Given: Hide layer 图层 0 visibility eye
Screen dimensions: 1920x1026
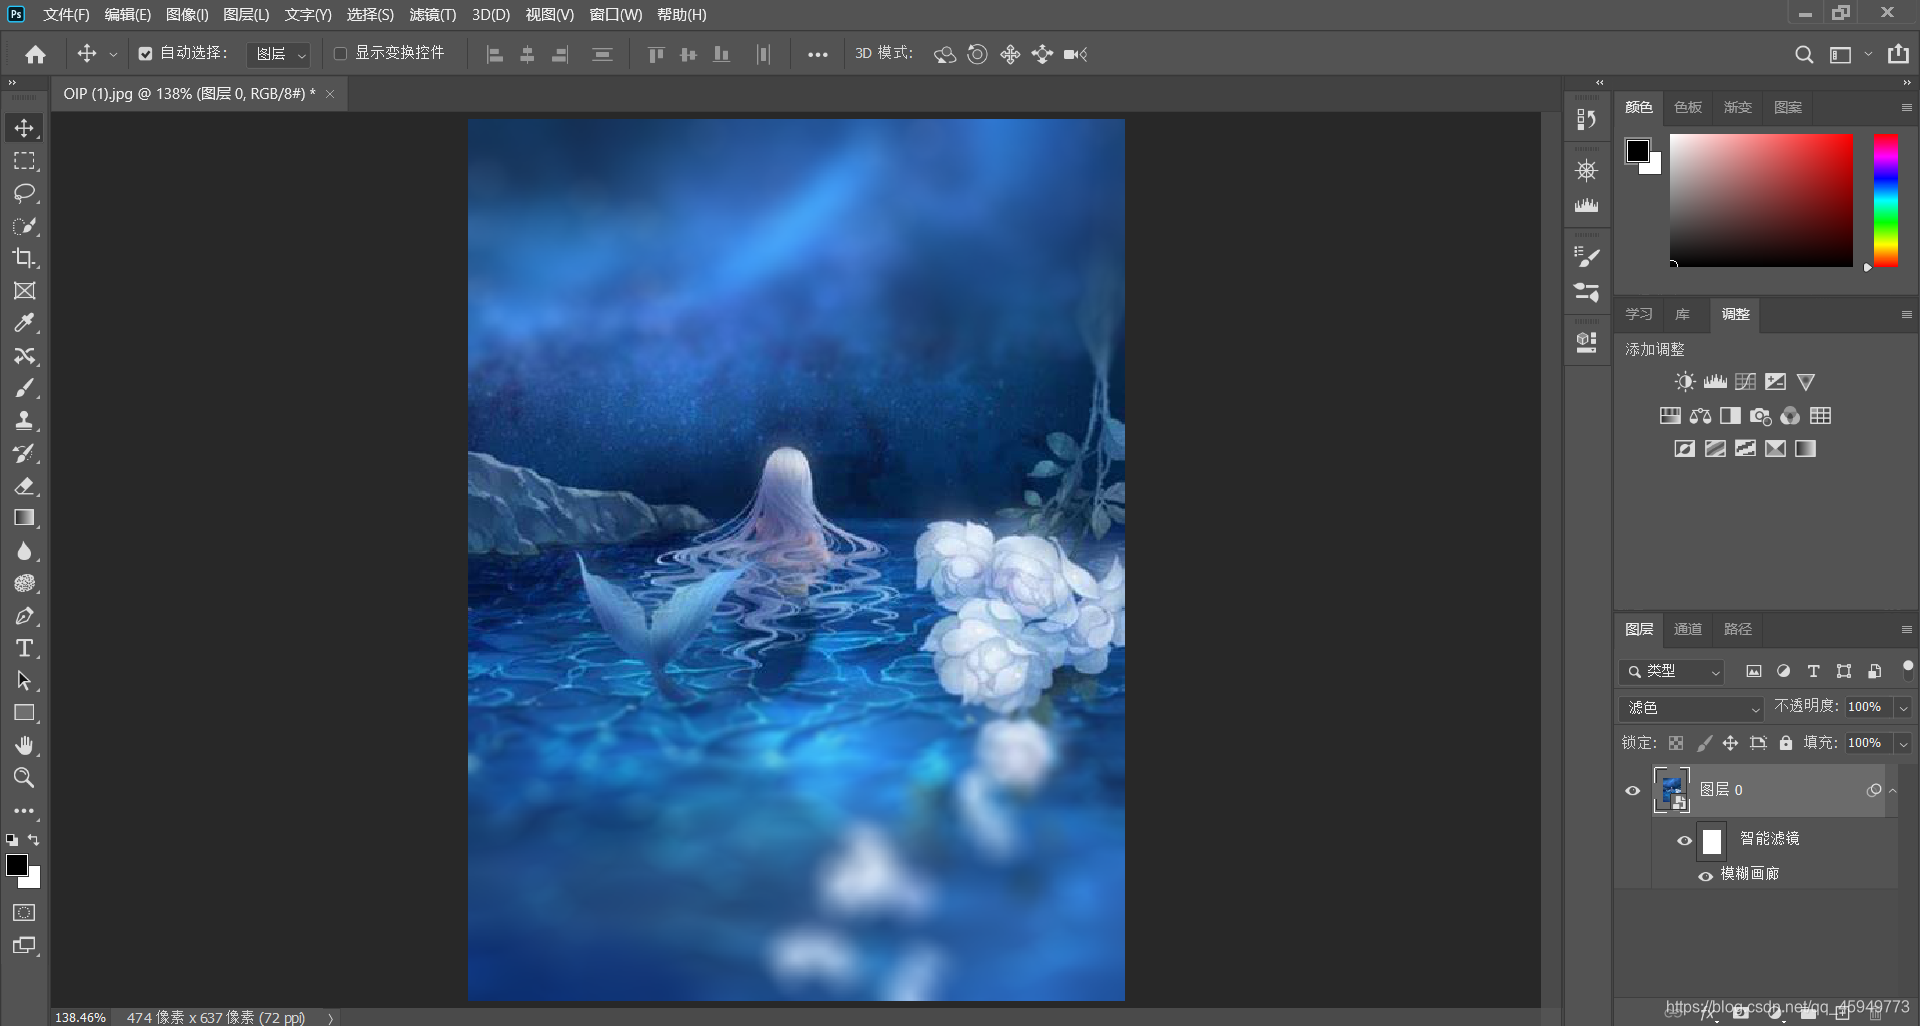Looking at the screenshot, I should point(1633,791).
